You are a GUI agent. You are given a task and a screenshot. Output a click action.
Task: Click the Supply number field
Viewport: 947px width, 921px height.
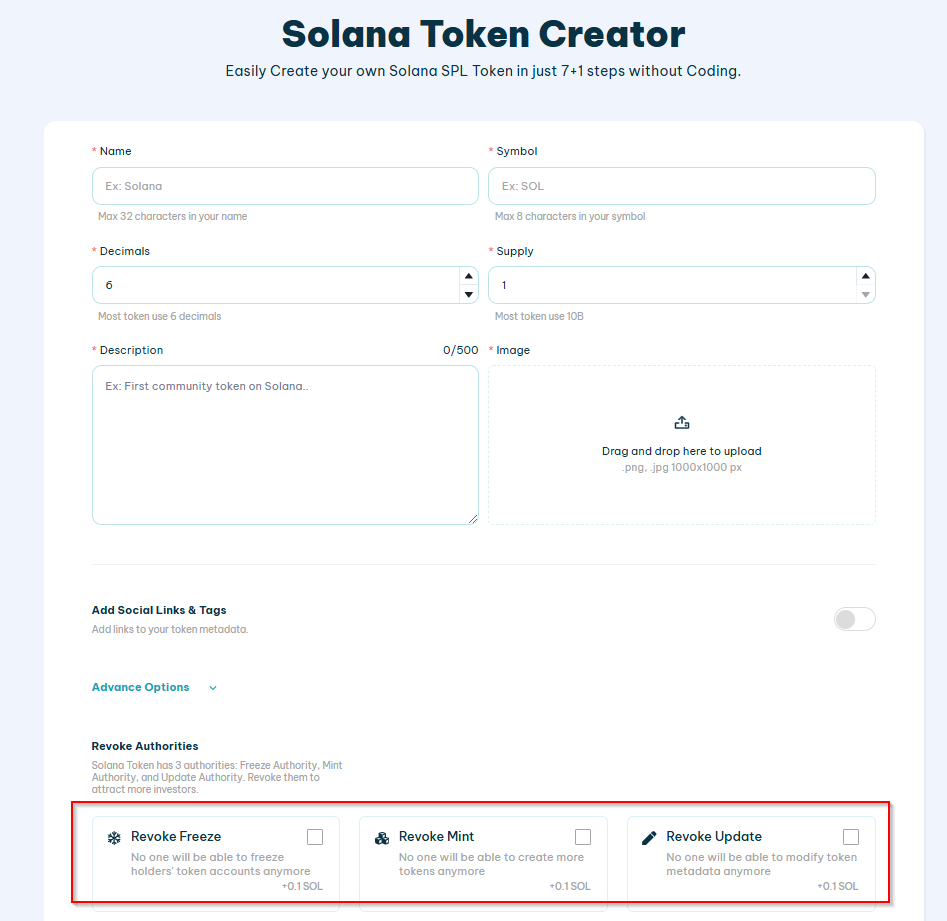(672, 285)
